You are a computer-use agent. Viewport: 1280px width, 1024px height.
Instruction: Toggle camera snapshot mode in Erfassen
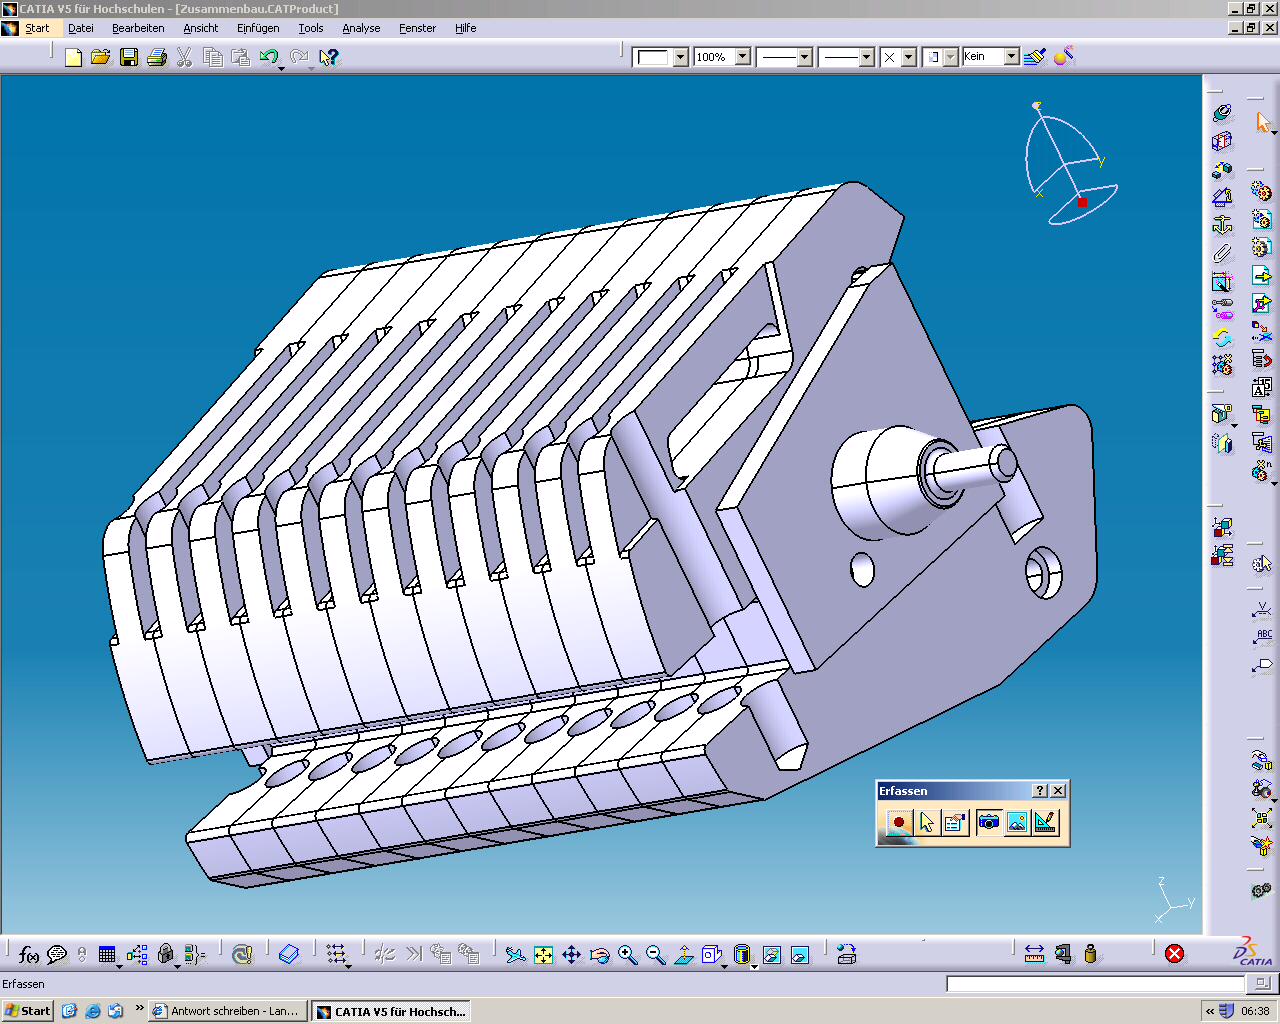[988, 823]
